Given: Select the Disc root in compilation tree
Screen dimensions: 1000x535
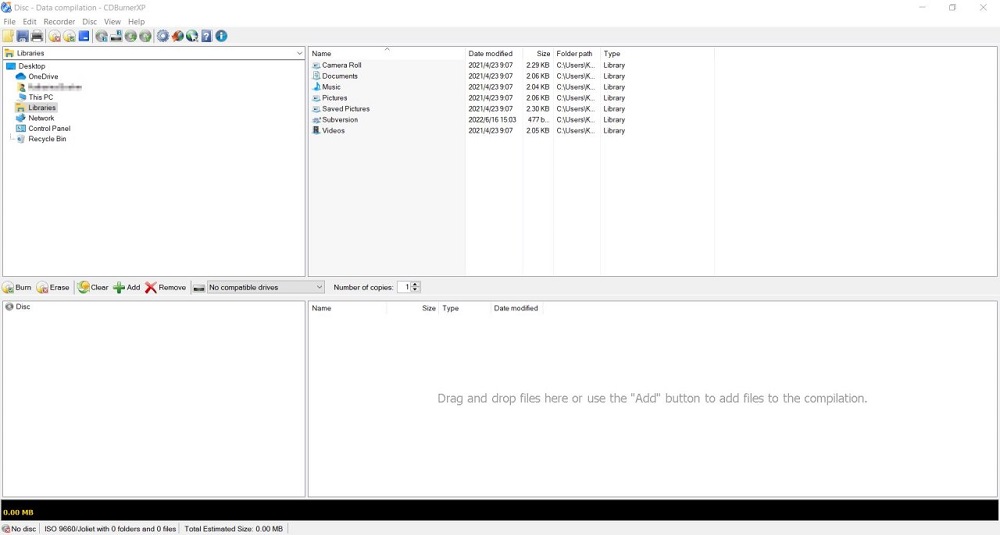Looking at the screenshot, I should (x=18, y=307).
